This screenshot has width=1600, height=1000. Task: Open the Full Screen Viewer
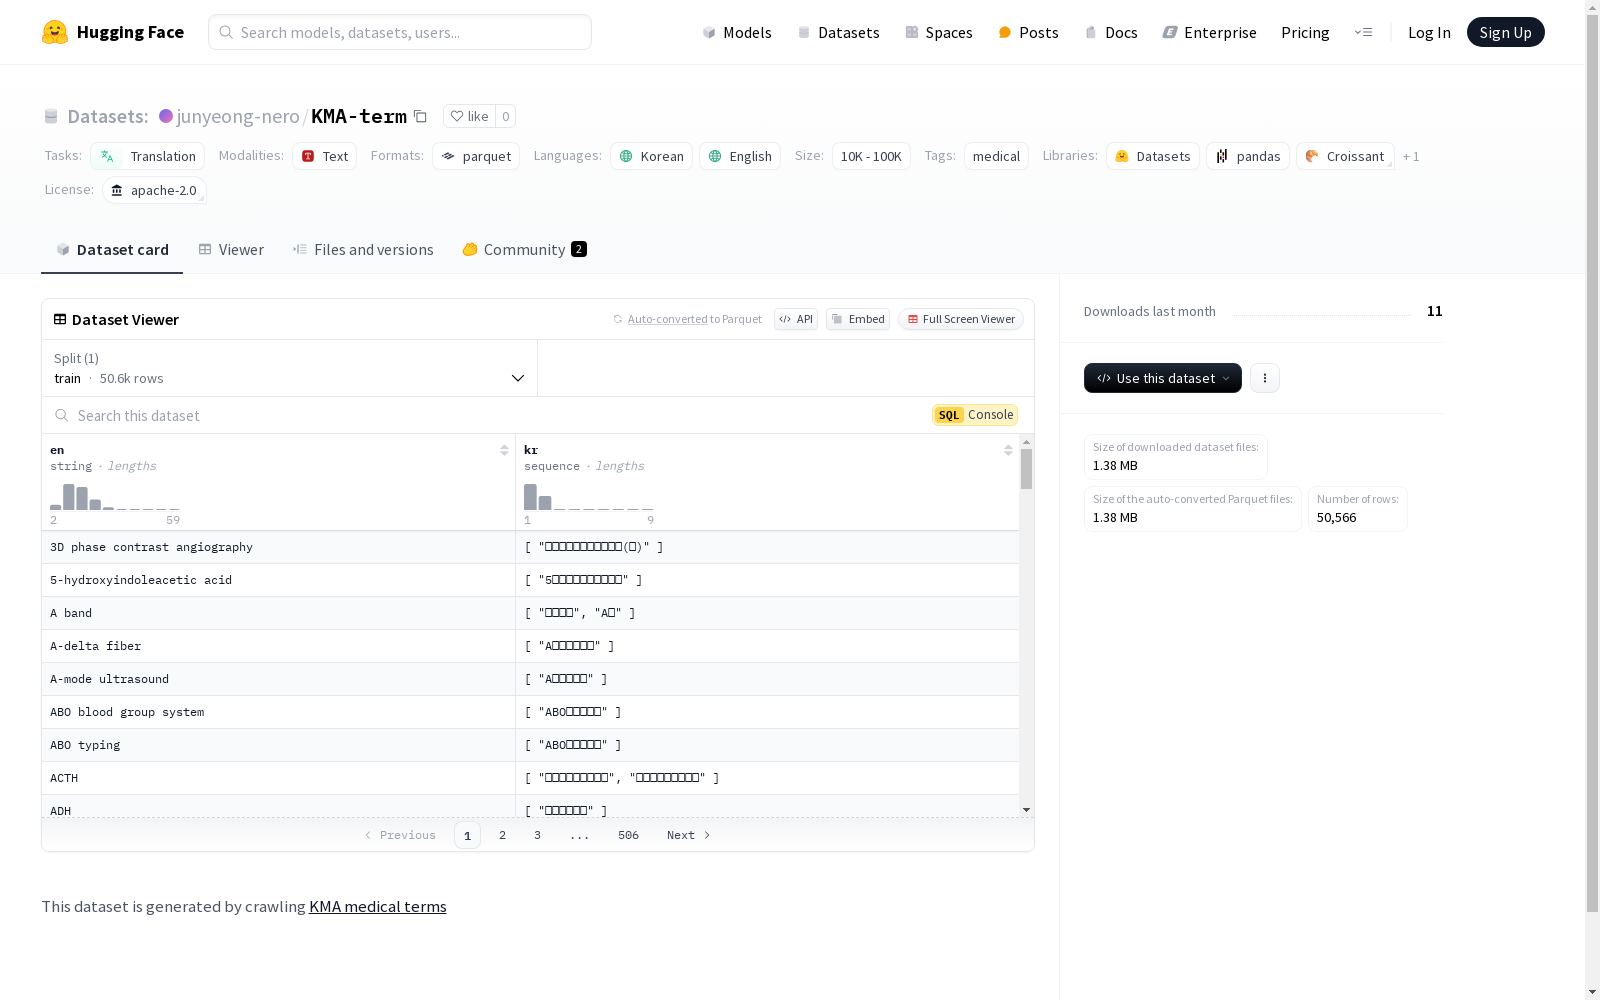click(x=961, y=319)
